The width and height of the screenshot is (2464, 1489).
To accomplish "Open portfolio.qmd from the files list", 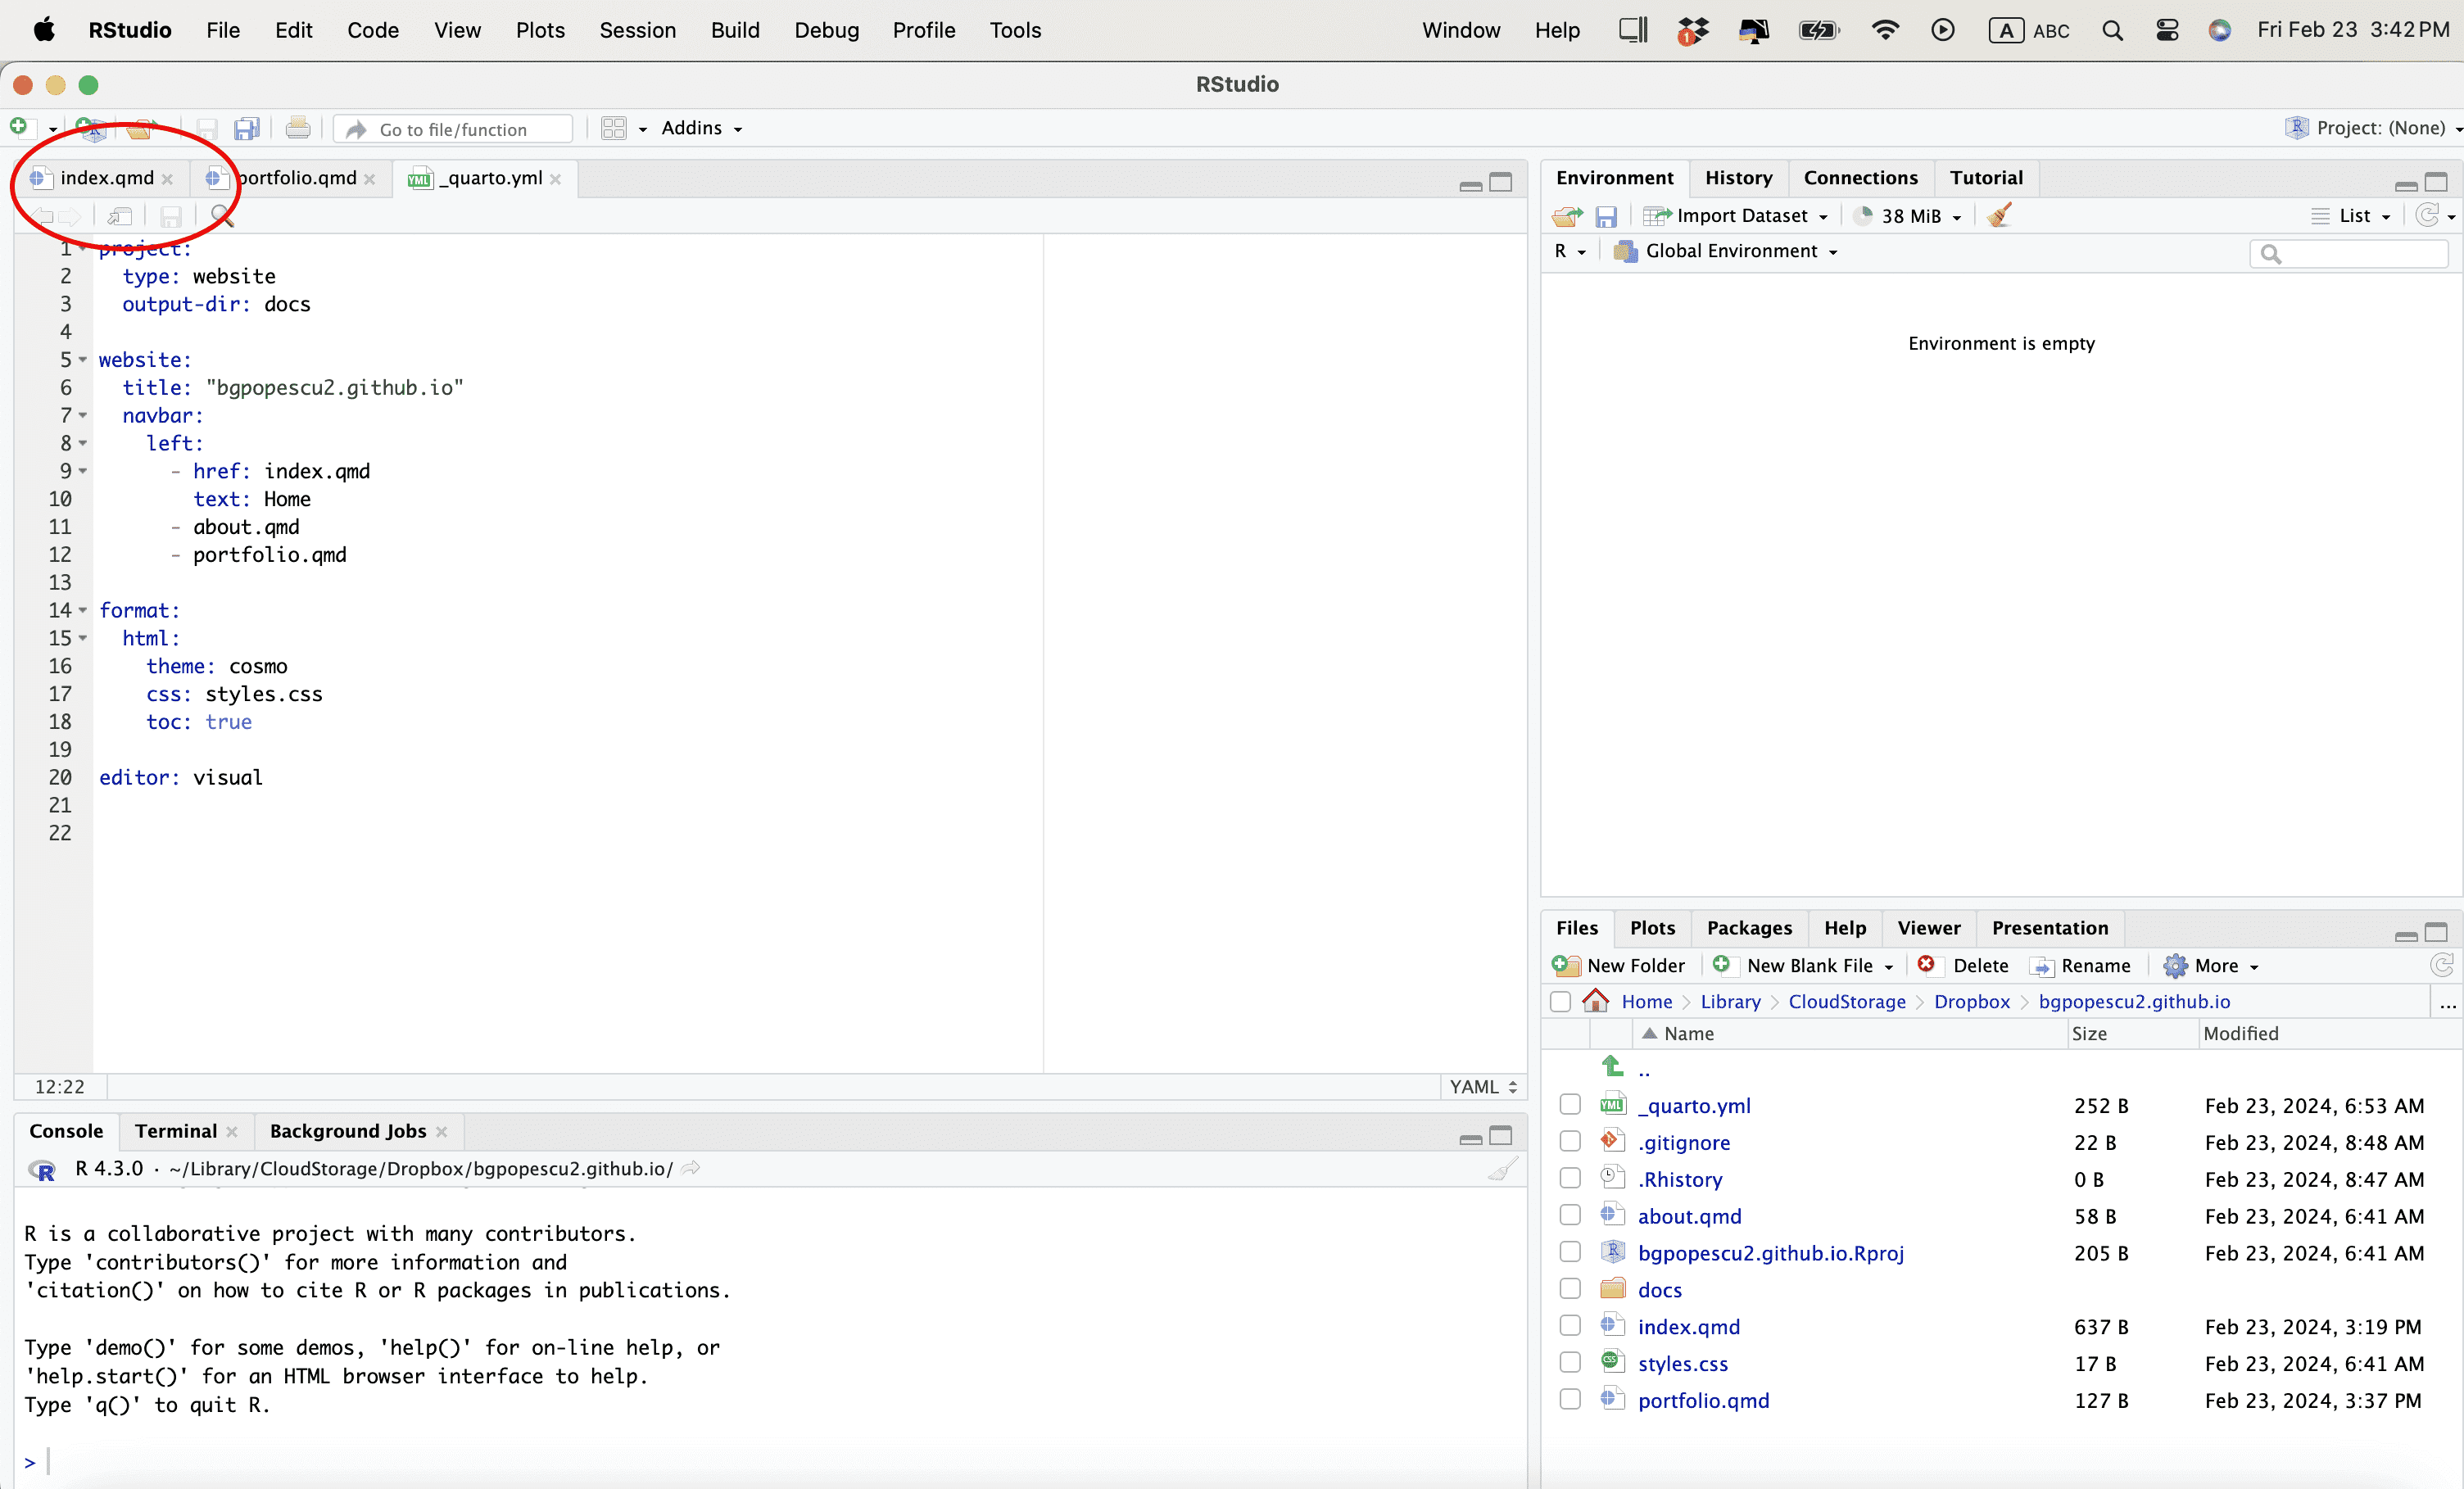I will [x=1703, y=1400].
